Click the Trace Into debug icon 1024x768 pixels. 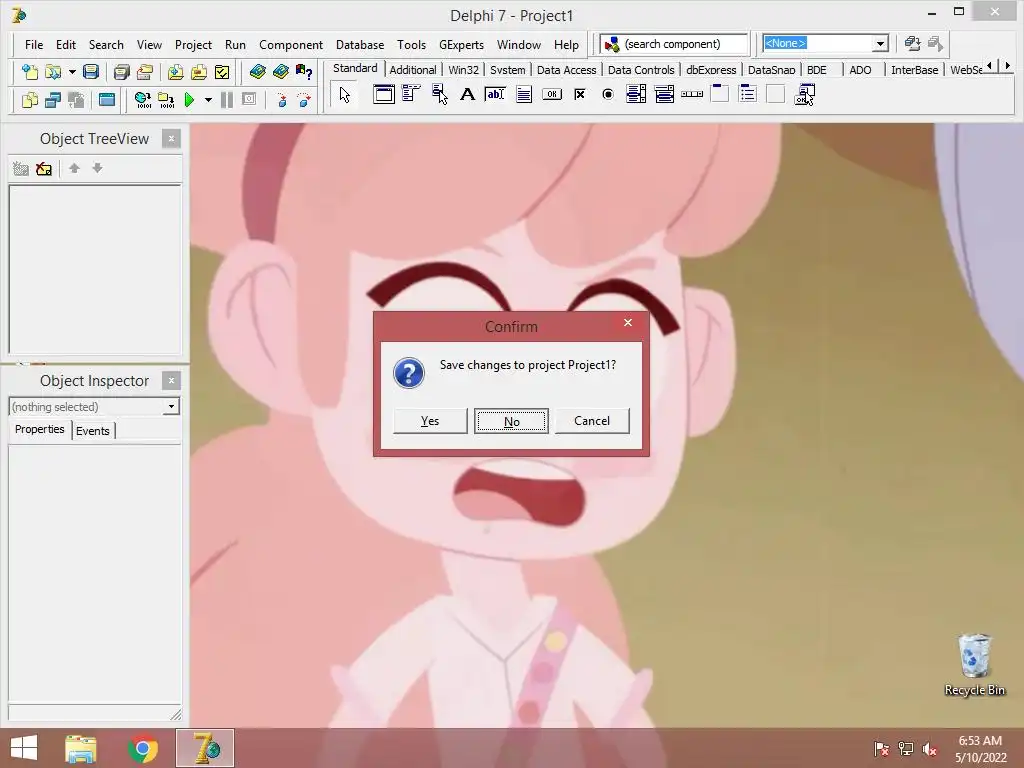[x=282, y=100]
